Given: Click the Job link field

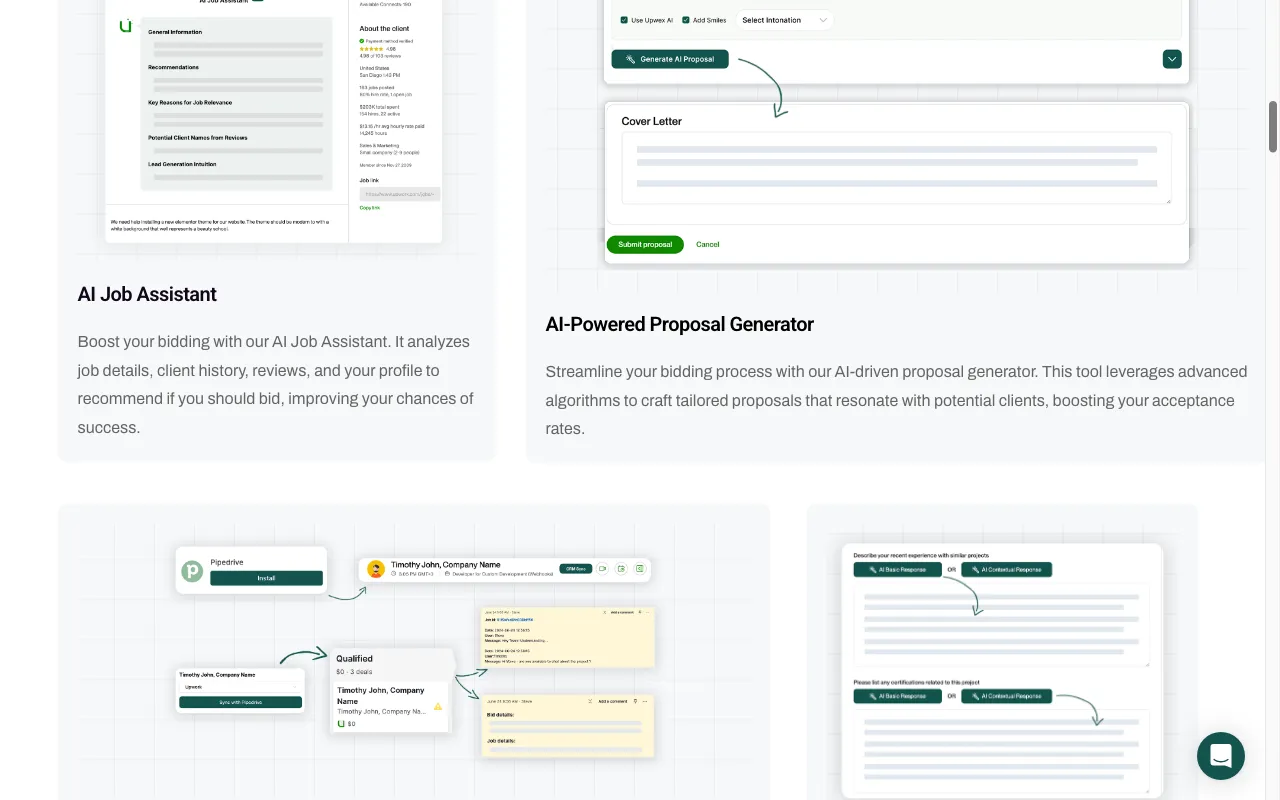Looking at the screenshot, I should 400,194.
